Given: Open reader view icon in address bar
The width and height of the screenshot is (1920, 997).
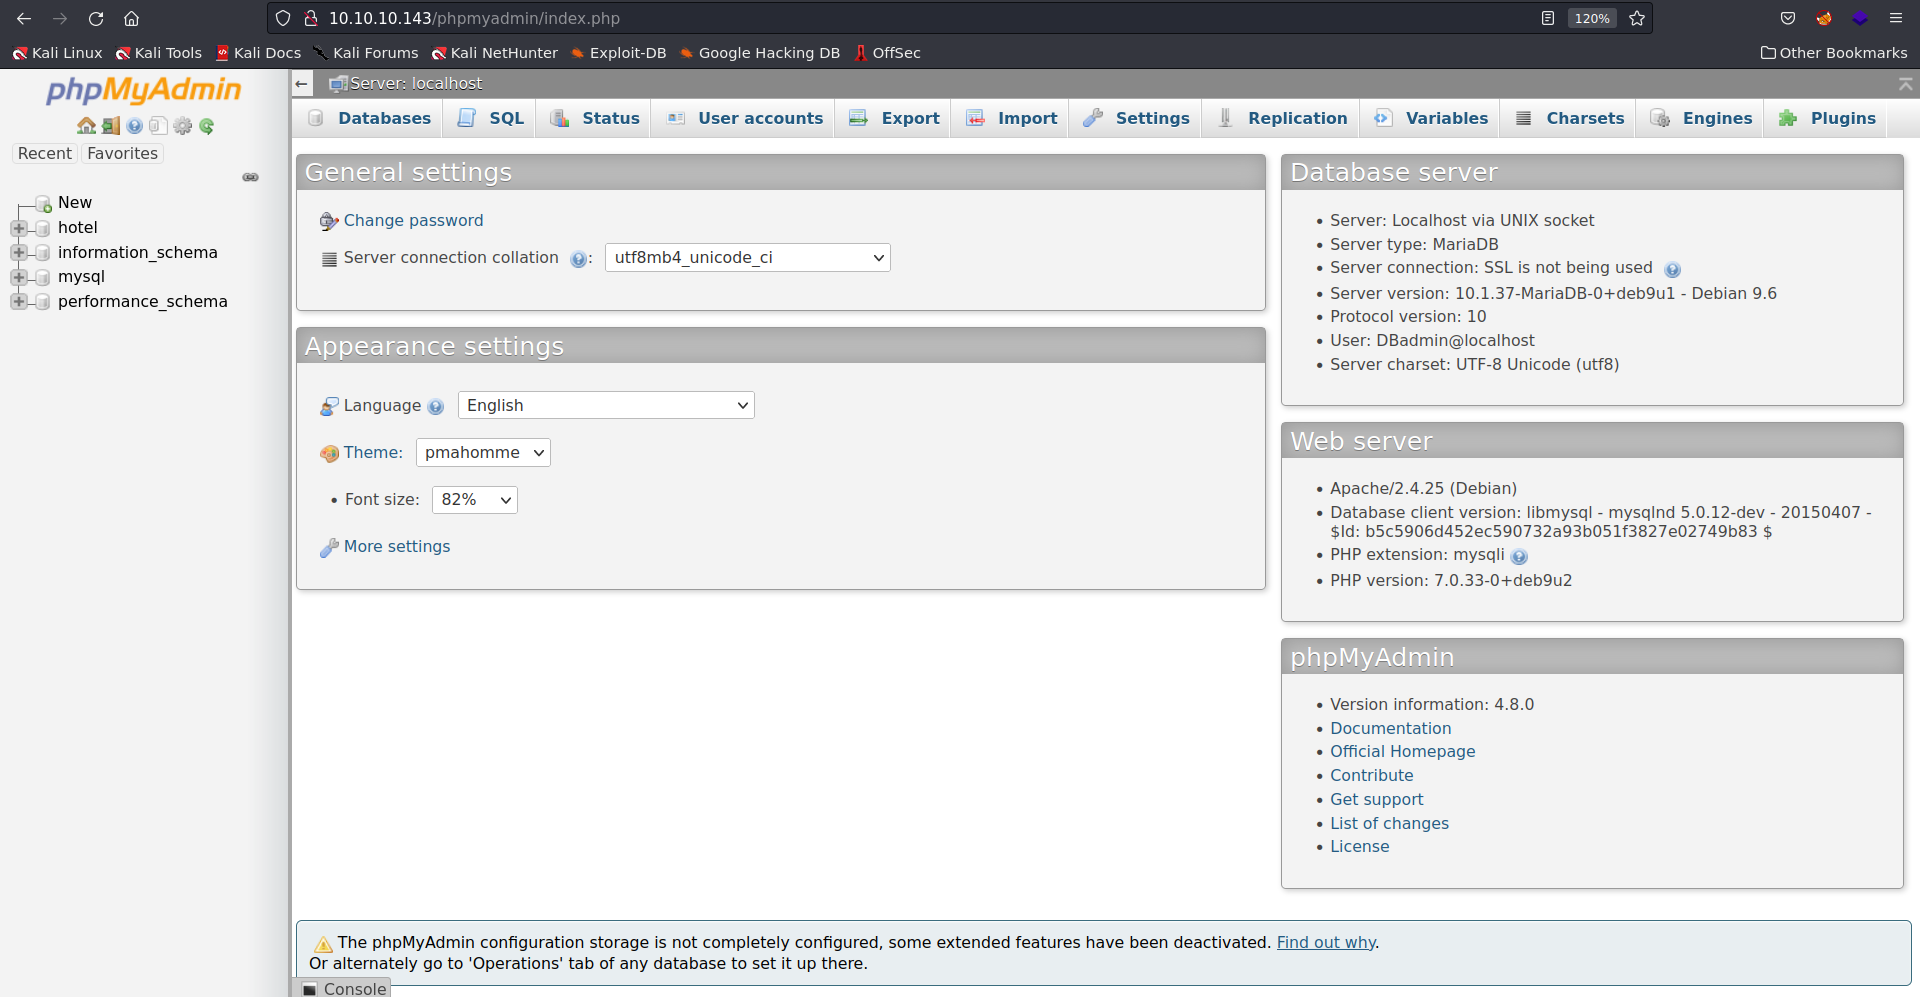Looking at the screenshot, I should [x=1547, y=18].
